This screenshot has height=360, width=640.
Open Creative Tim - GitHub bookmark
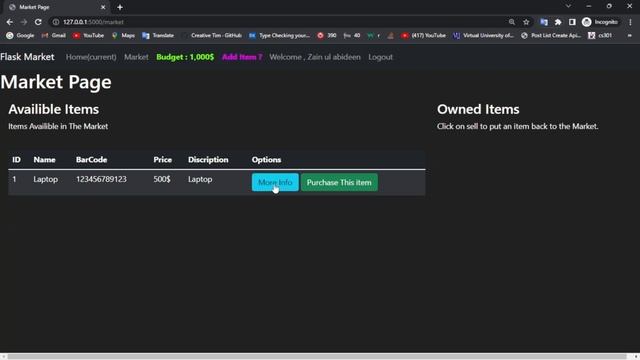[212, 36]
